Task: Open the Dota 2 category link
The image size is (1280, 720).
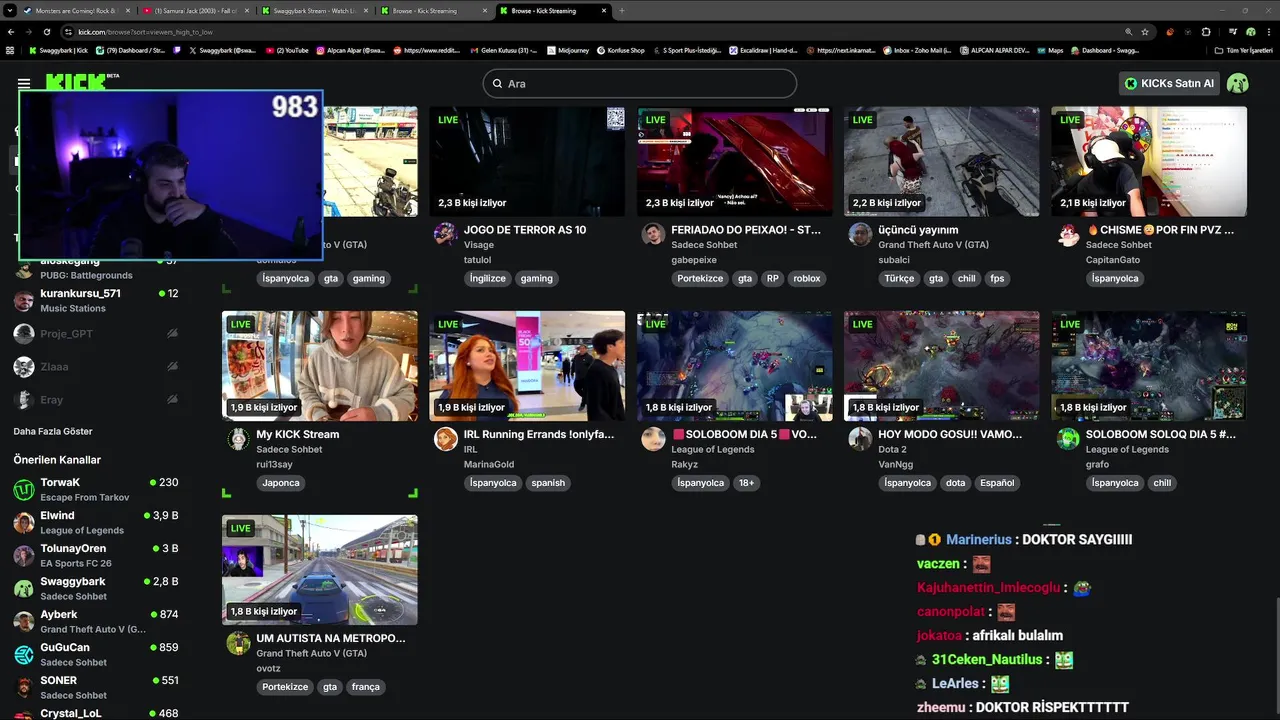Action: coord(892,449)
